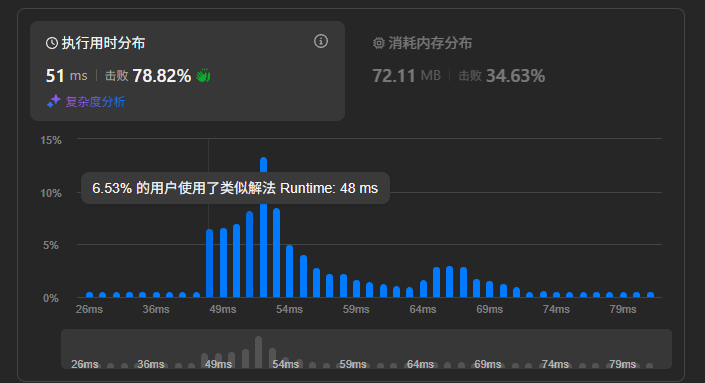The width and height of the screenshot is (705, 383).
Task: Click the 5% y-axis label
Action: pos(51,245)
